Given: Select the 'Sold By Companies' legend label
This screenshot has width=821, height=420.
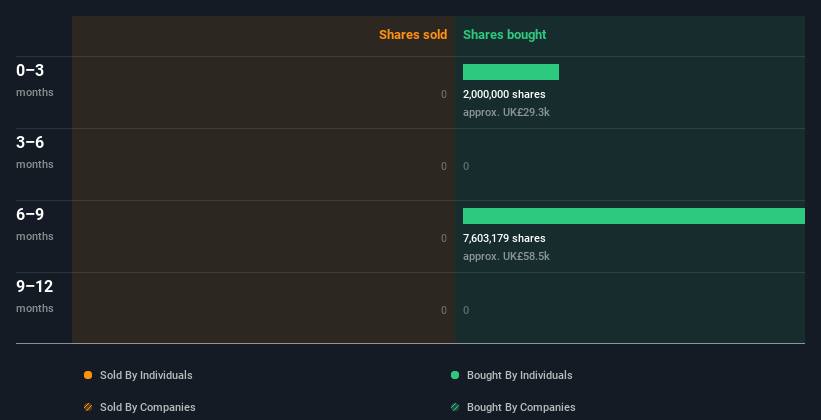Looking at the screenshot, I should pos(148,407).
